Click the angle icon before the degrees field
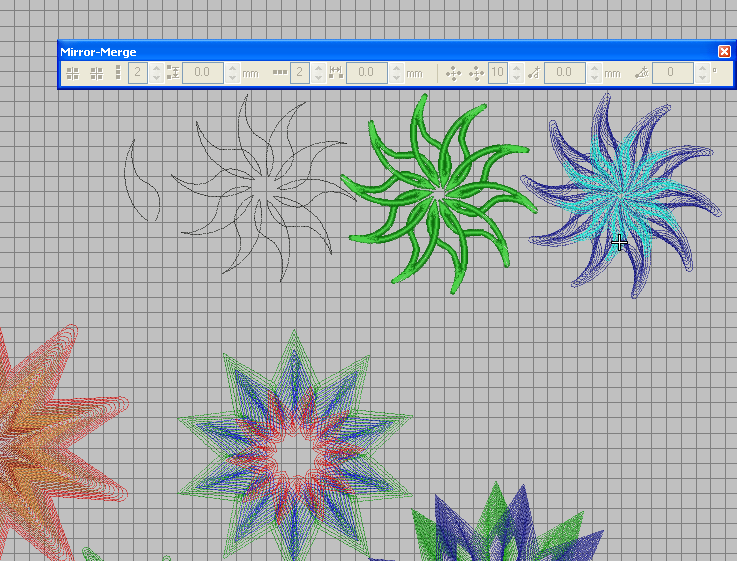Screen dimensions: 737x561 click(x=642, y=73)
